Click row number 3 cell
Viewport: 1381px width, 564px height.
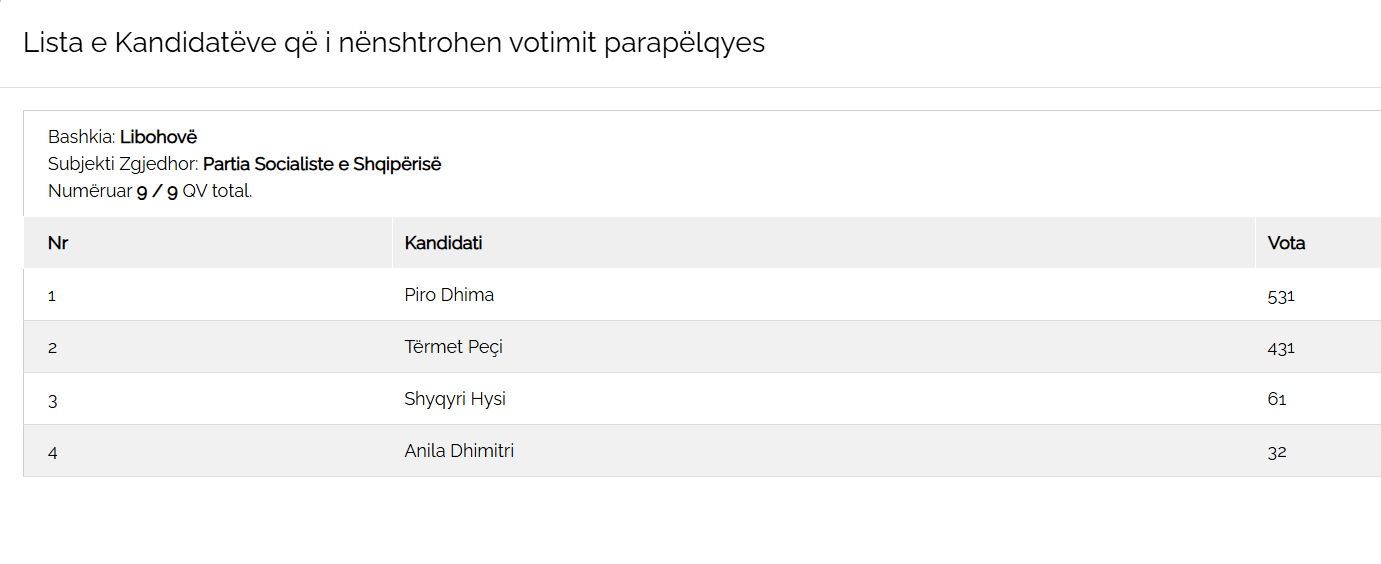point(52,400)
